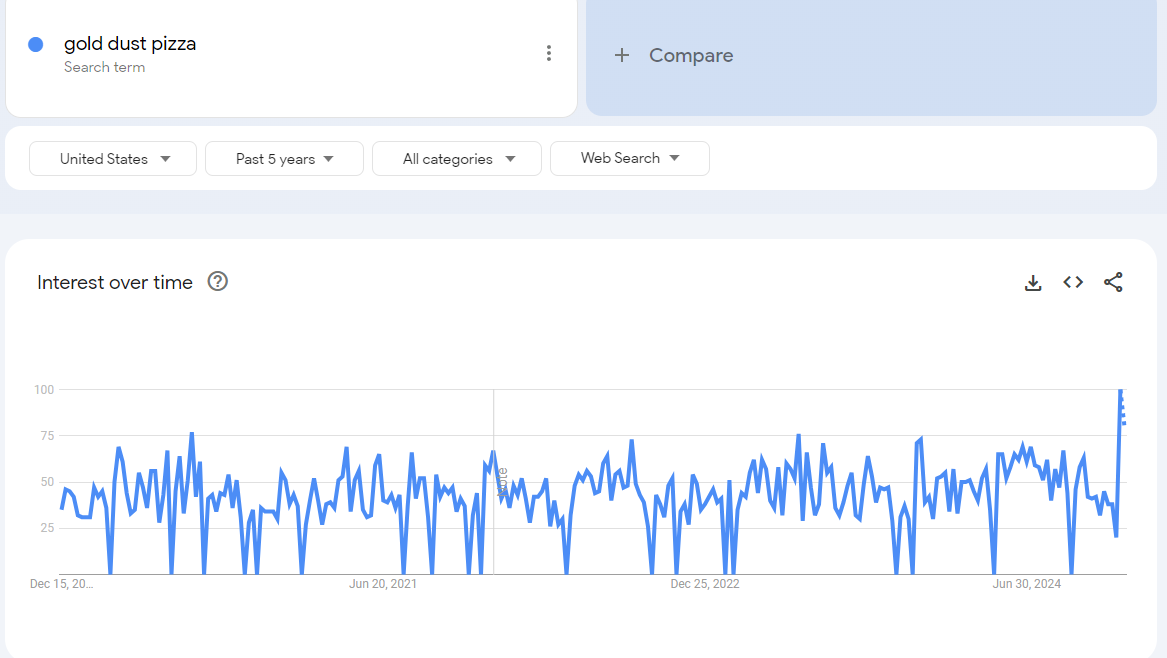
Task: Open the Web Search type dropdown
Action: 629,158
